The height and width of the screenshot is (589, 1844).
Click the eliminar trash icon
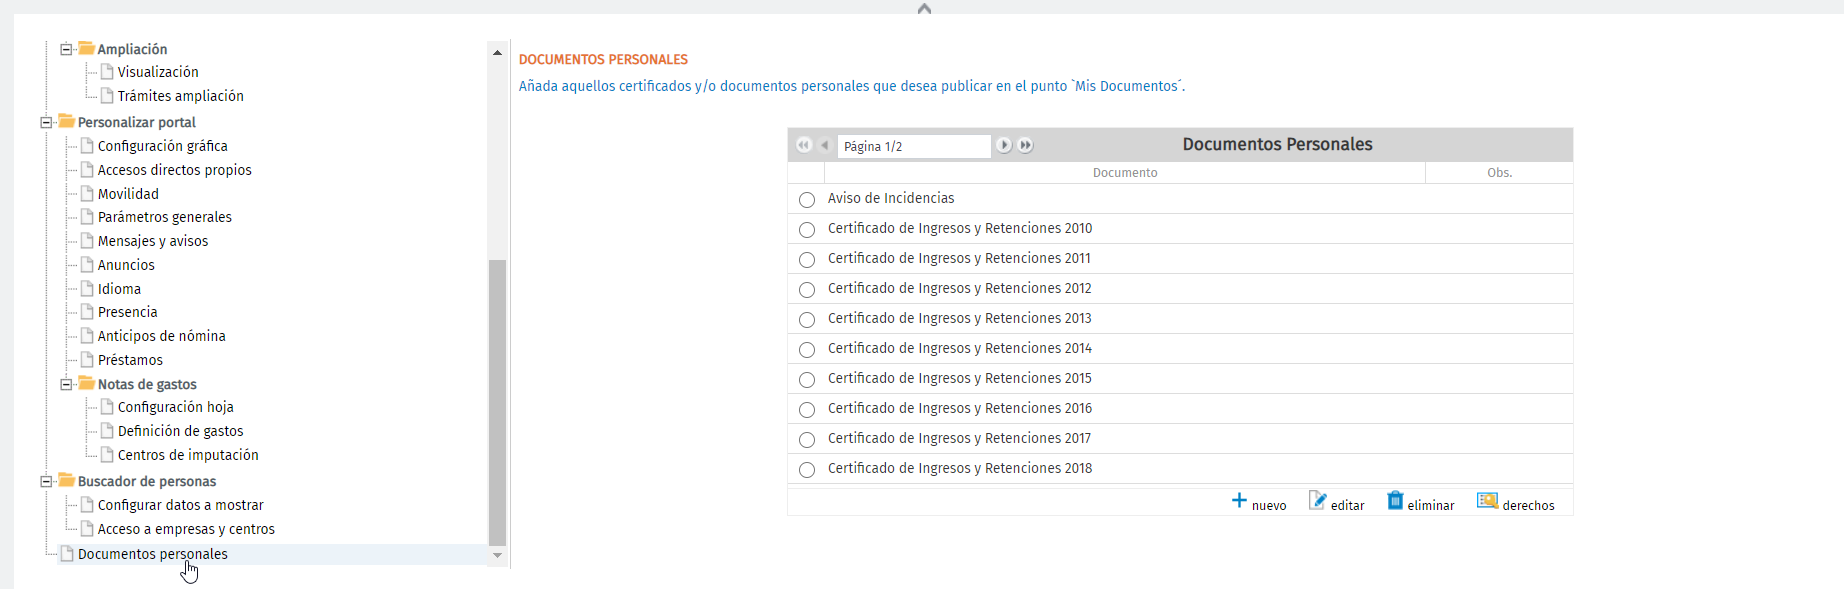[1395, 501]
